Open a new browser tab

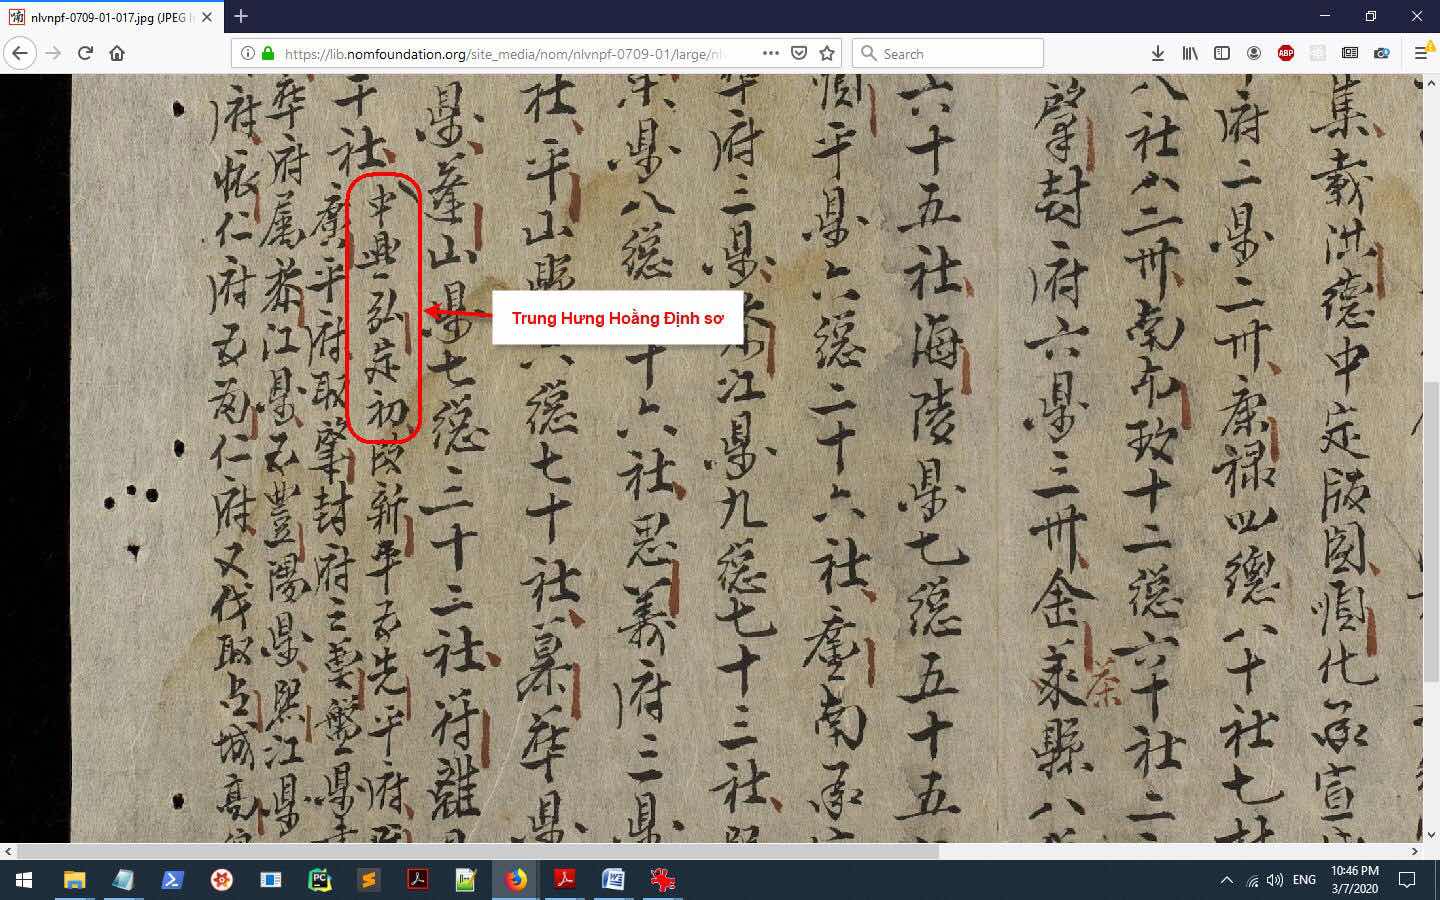(241, 16)
